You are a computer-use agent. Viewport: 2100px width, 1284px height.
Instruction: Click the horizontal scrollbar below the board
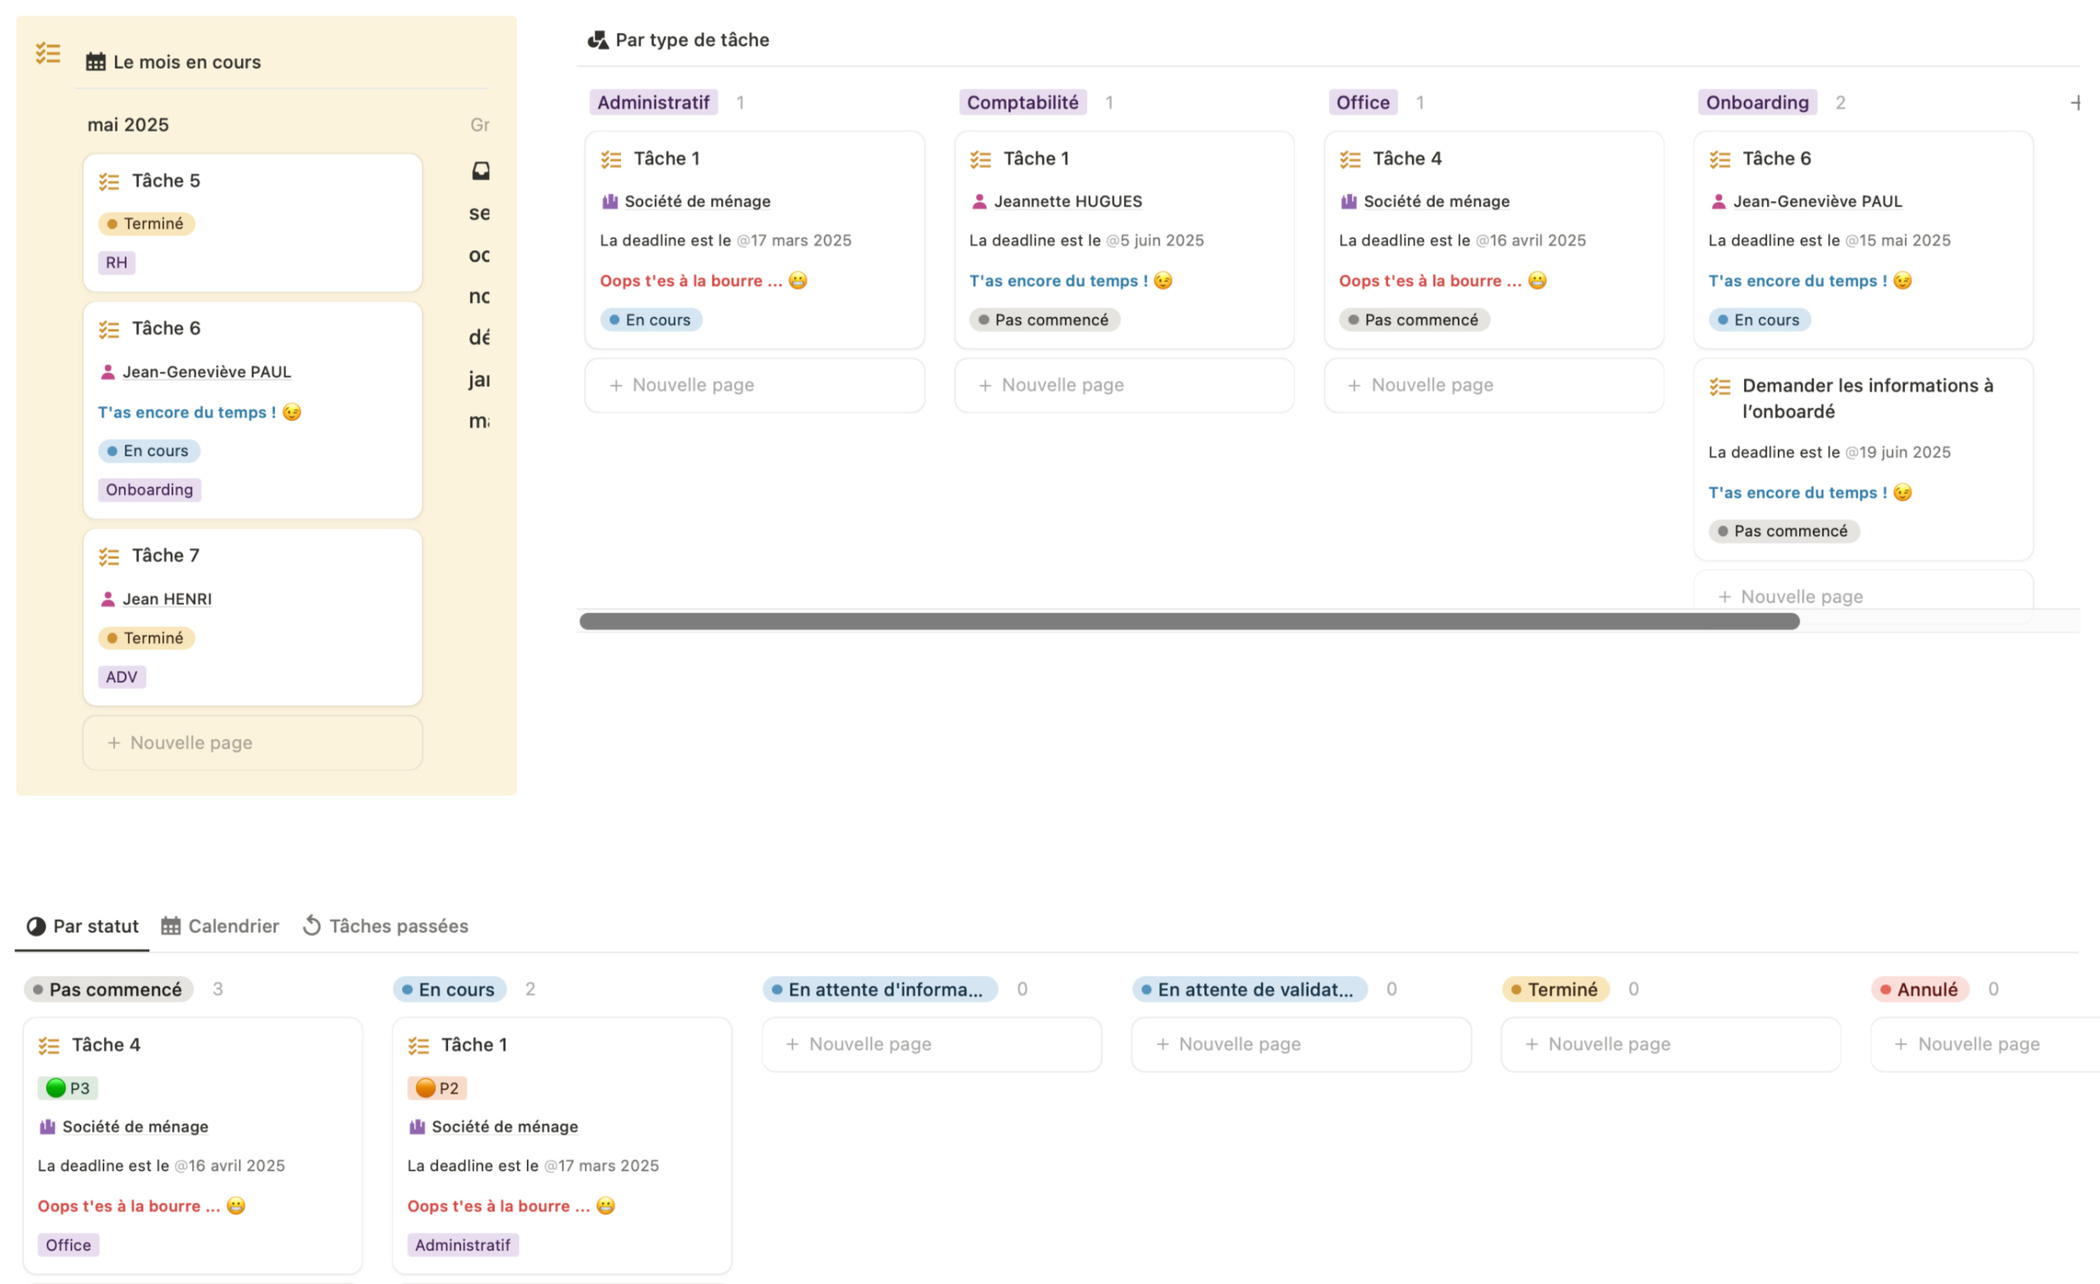pos(1190,620)
